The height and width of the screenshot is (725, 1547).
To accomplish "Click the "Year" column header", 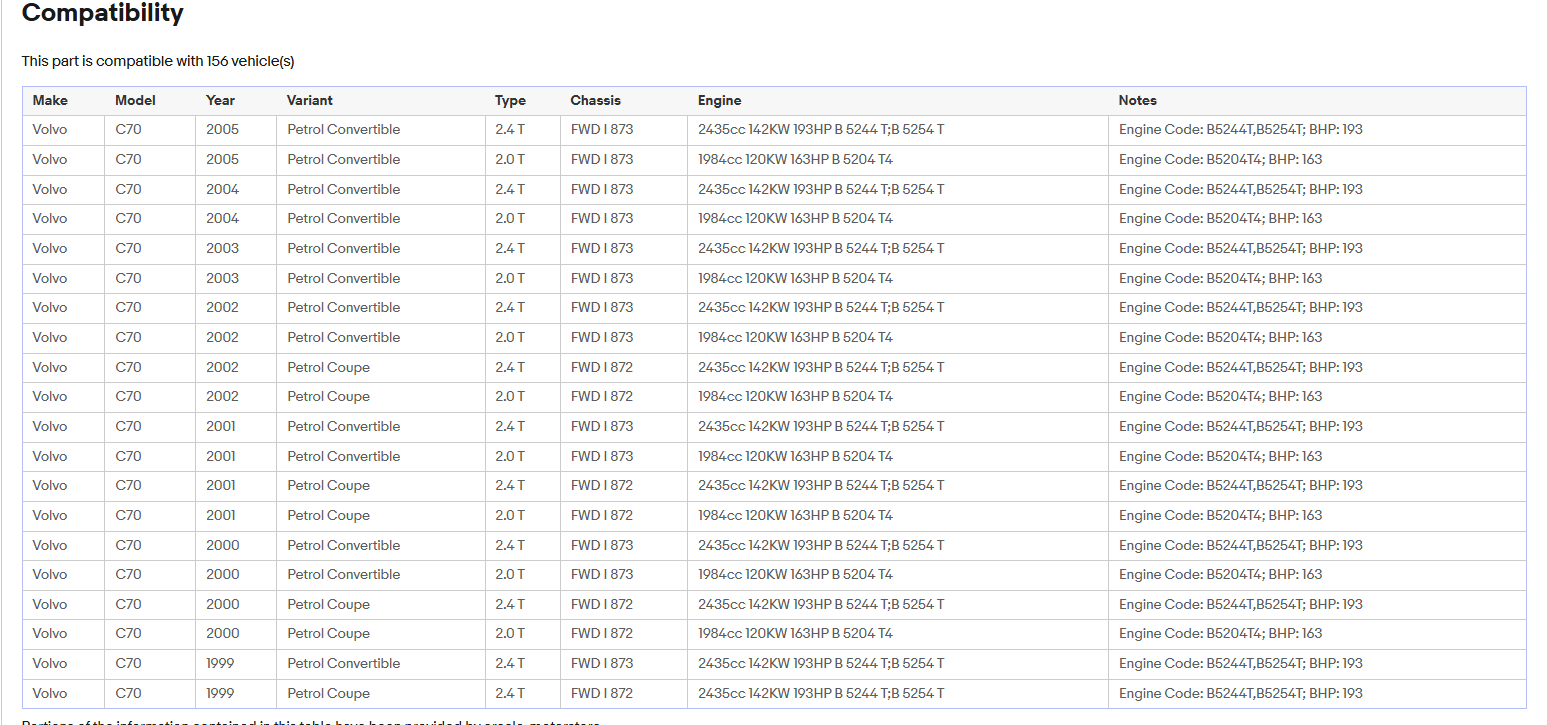I will (220, 100).
